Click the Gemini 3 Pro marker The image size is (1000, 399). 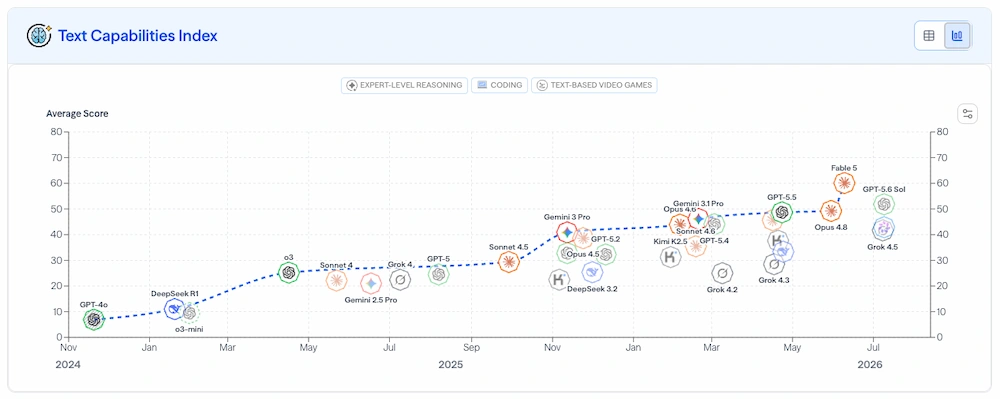568,233
